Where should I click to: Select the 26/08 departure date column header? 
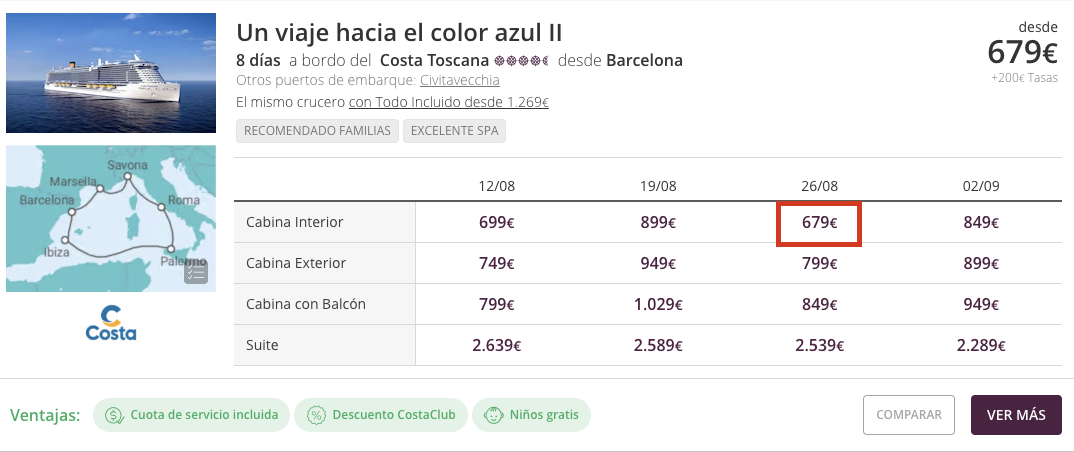819,186
